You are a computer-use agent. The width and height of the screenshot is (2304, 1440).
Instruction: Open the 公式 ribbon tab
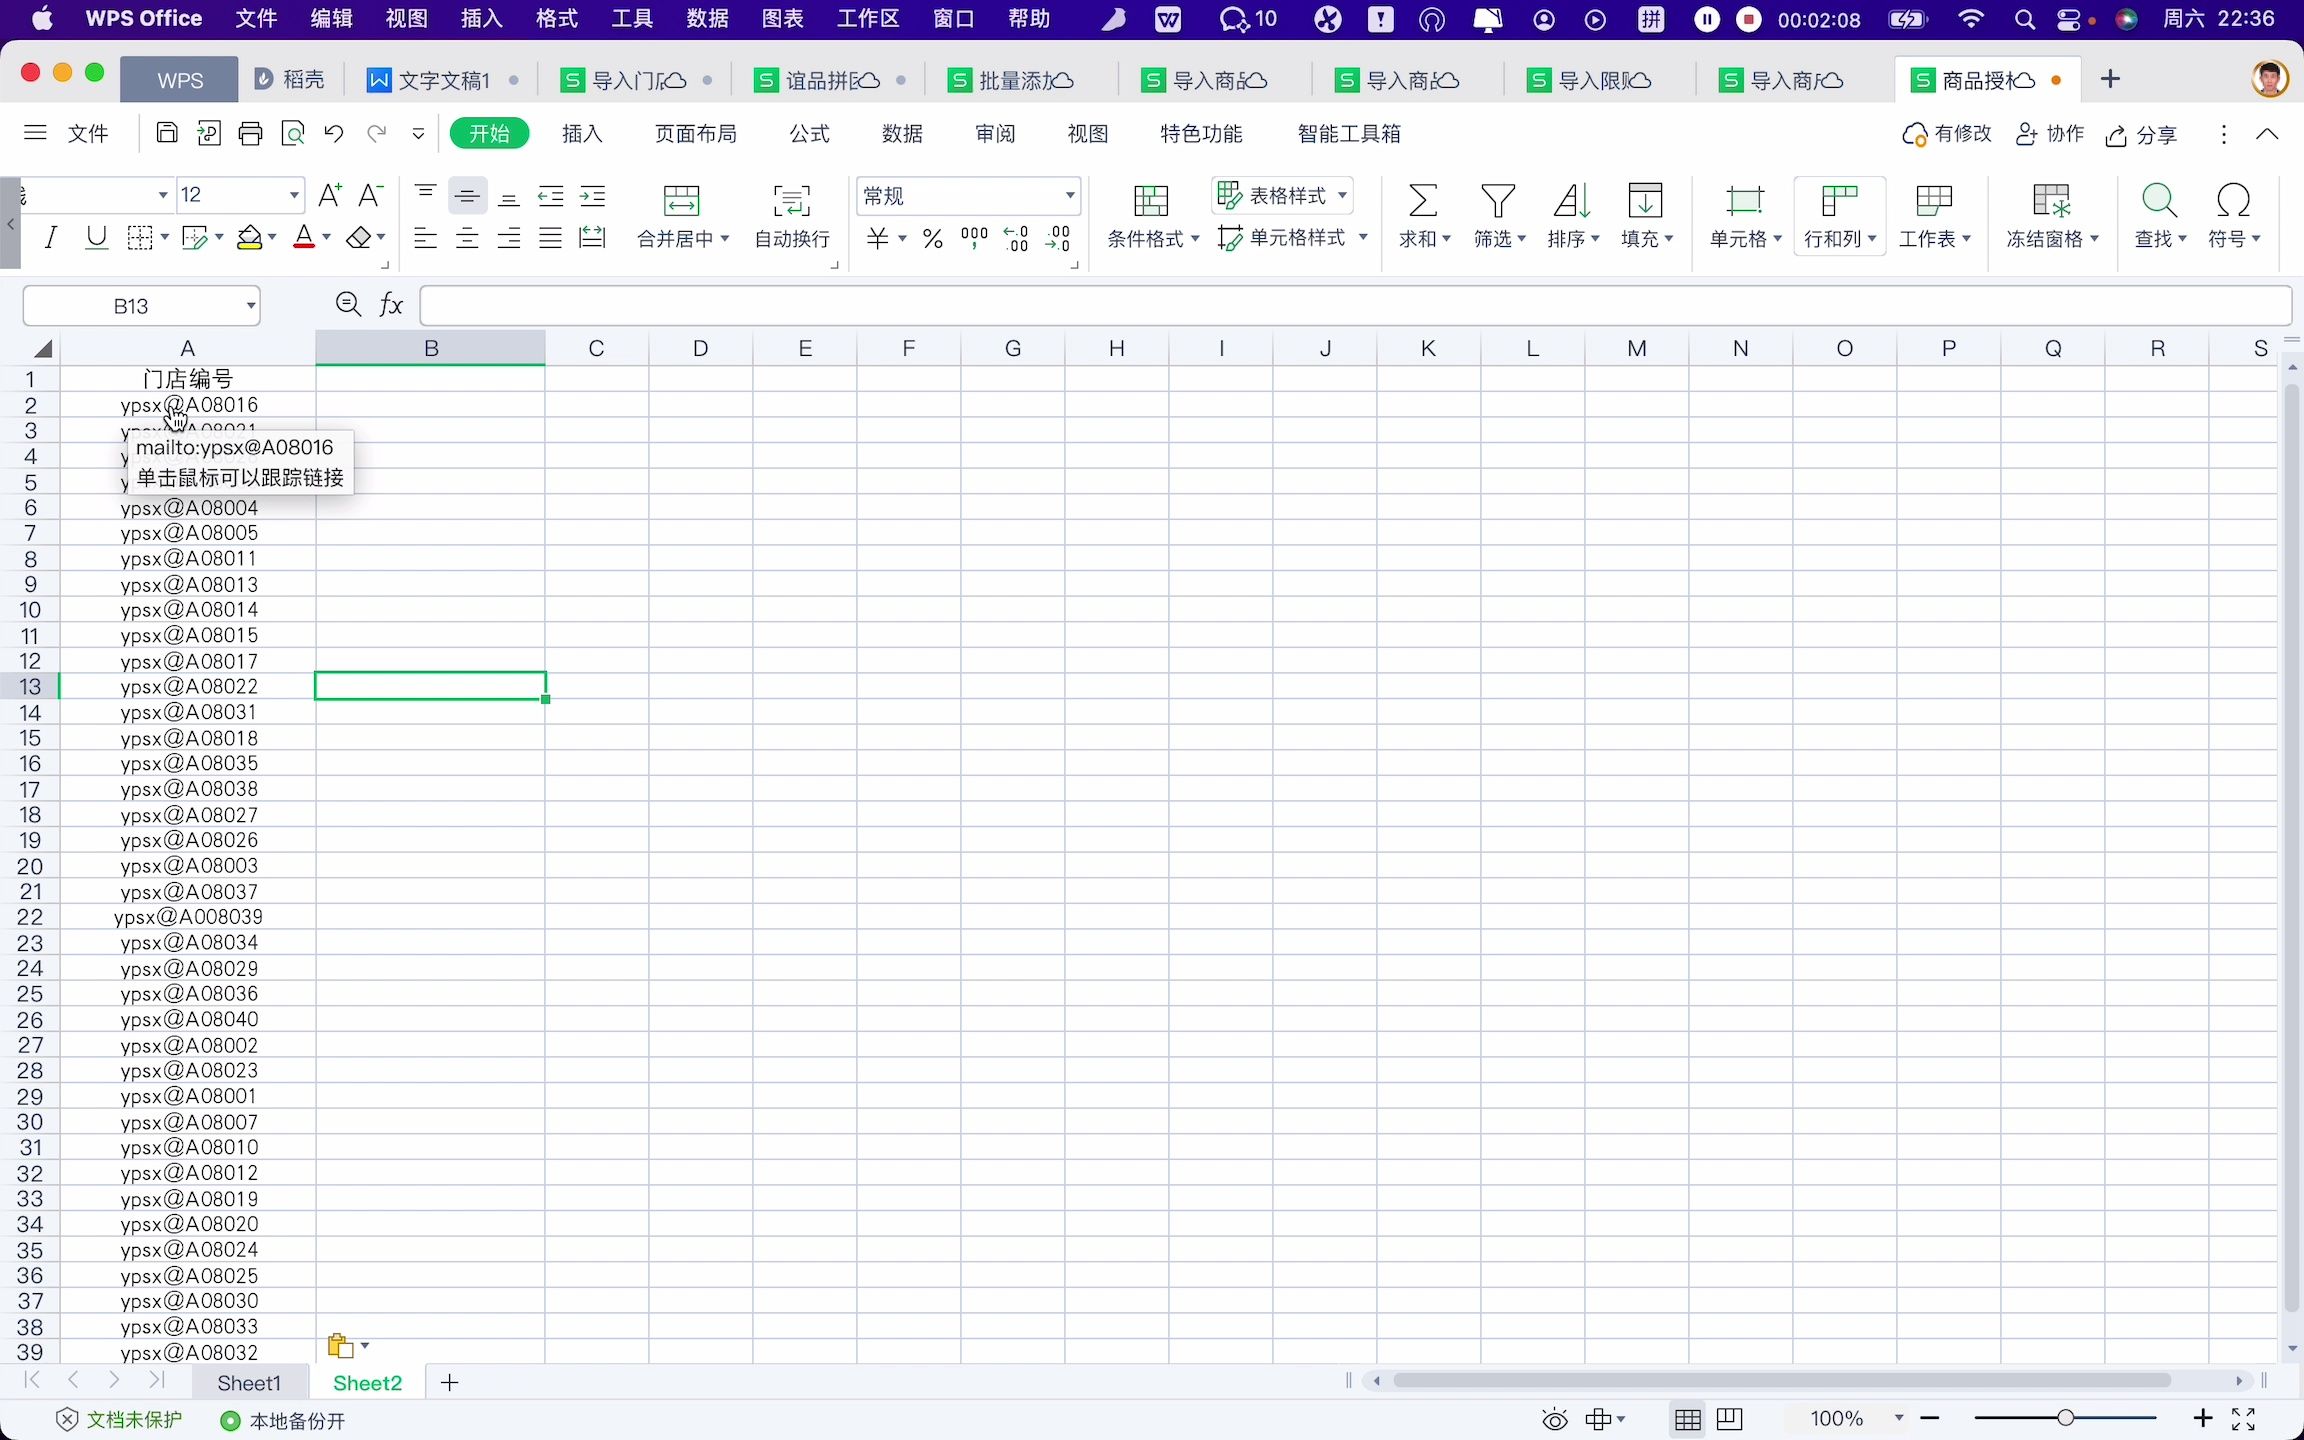pos(809,133)
